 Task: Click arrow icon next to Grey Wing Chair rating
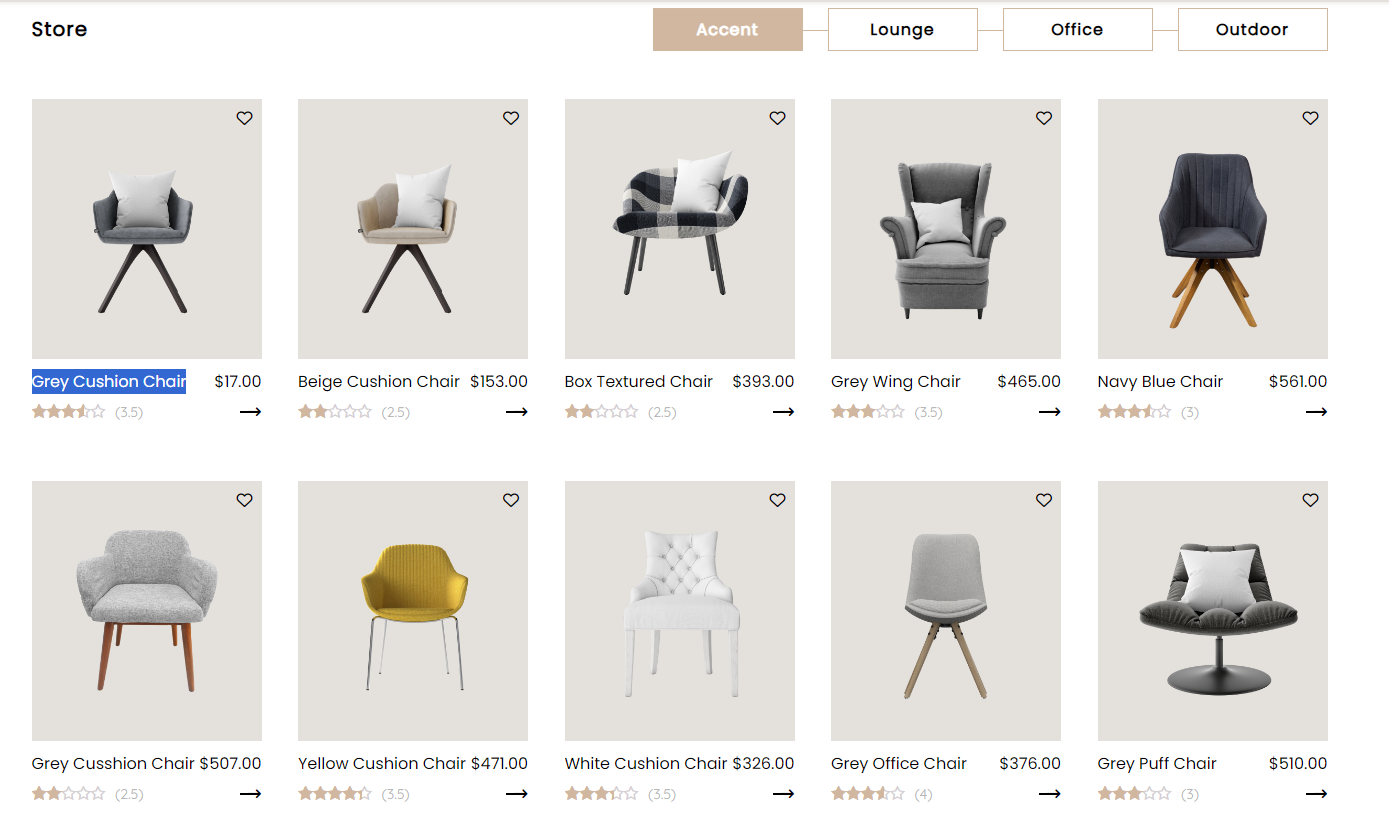click(1049, 412)
